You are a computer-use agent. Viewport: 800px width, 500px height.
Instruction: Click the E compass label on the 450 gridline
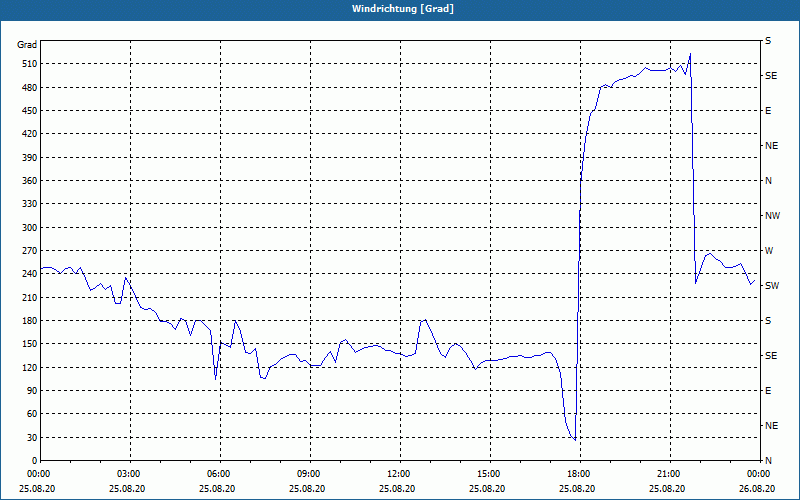pos(768,111)
